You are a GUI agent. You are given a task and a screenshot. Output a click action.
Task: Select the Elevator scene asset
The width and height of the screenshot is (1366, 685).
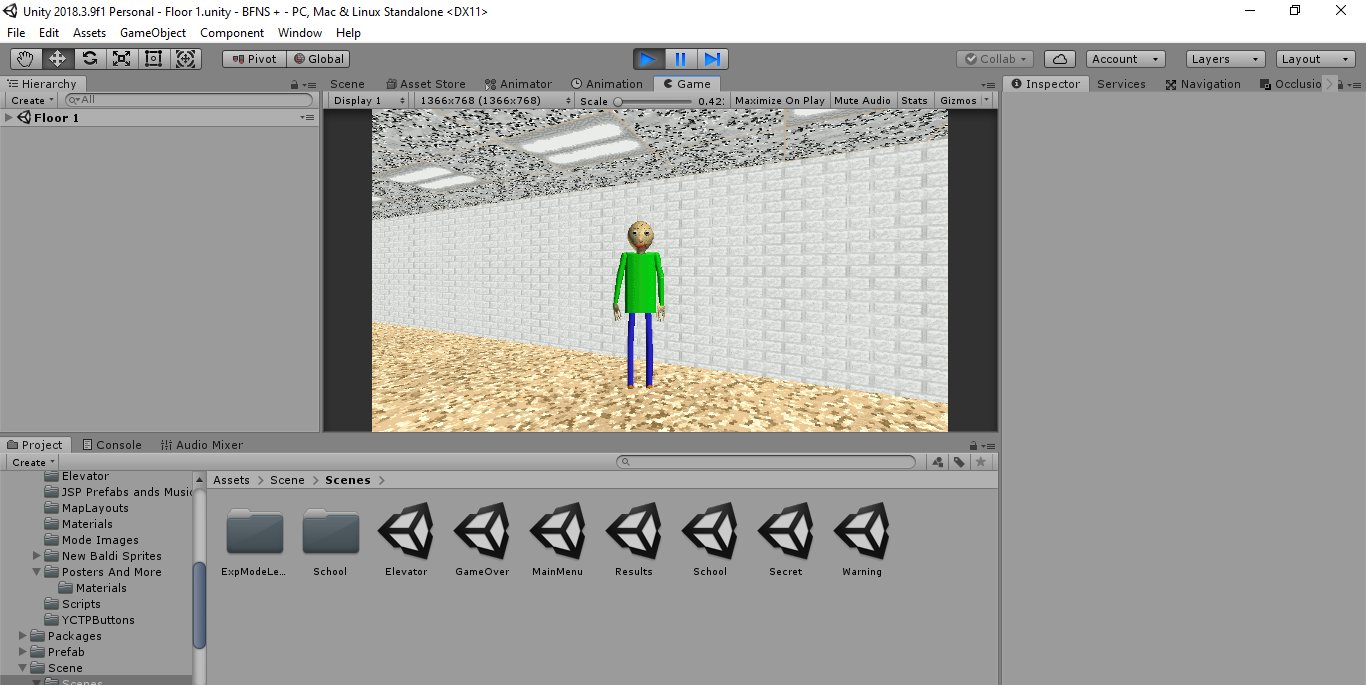(x=406, y=541)
